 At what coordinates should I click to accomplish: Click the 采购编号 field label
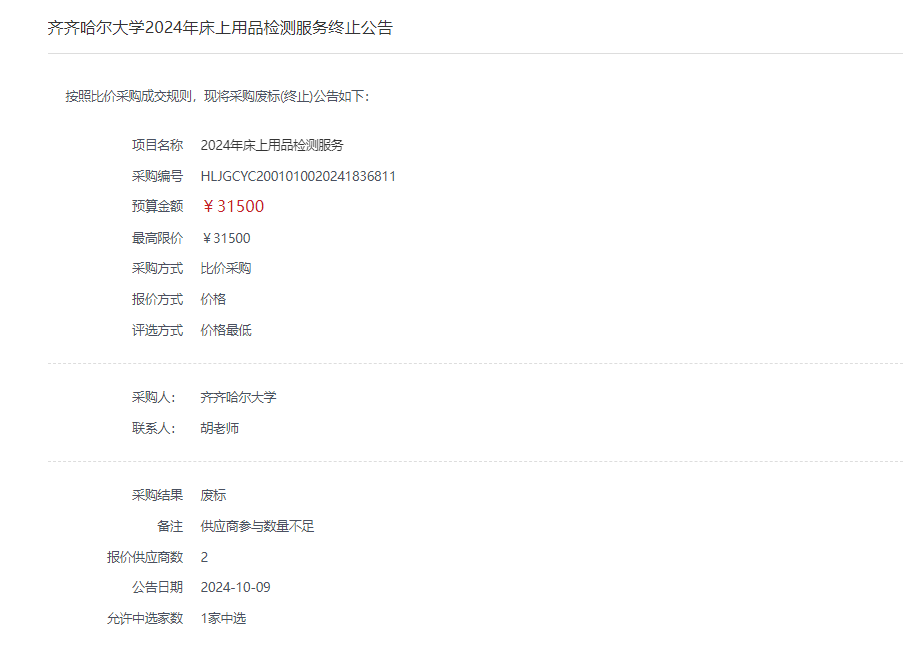coord(157,176)
